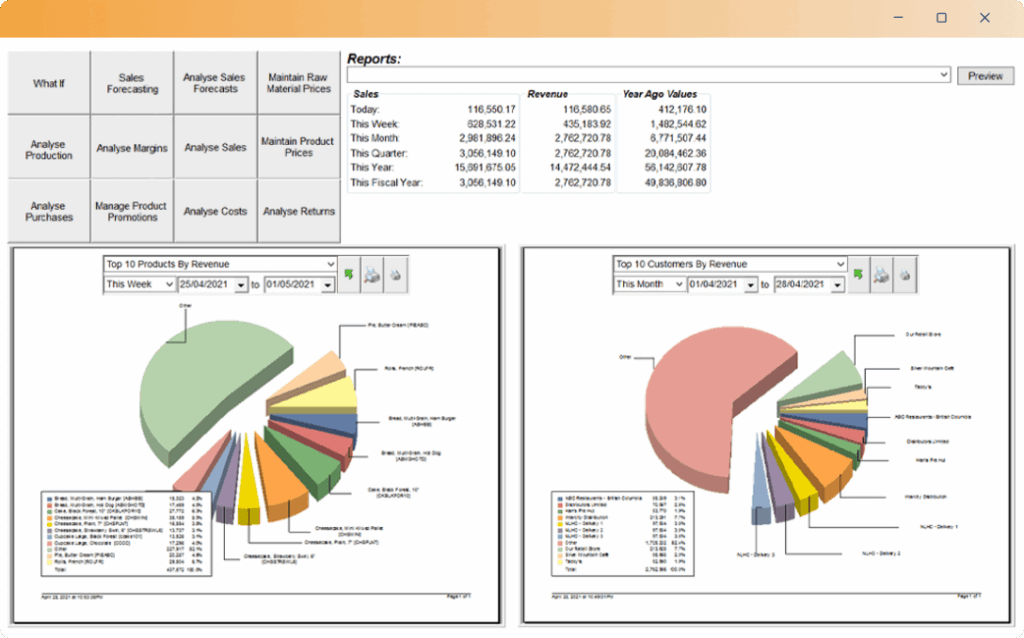Image resolution: width=1024 pixels, height=638 pixels.
Task: Click the Products chart legend table
Action: pos(126,534)
